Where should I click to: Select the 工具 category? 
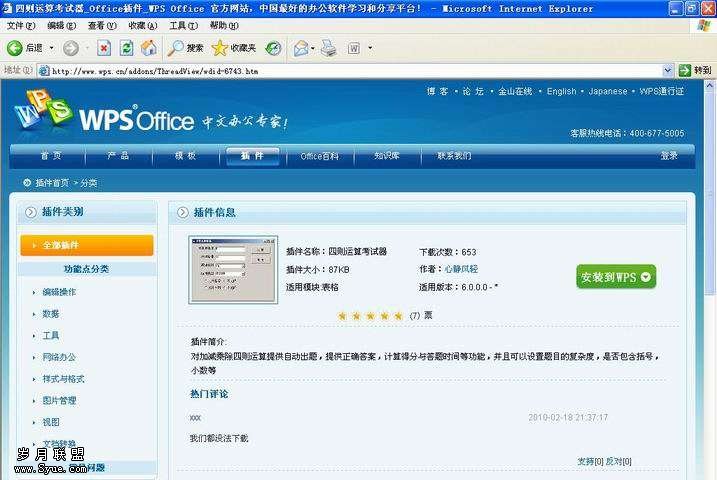pos(51,335)
